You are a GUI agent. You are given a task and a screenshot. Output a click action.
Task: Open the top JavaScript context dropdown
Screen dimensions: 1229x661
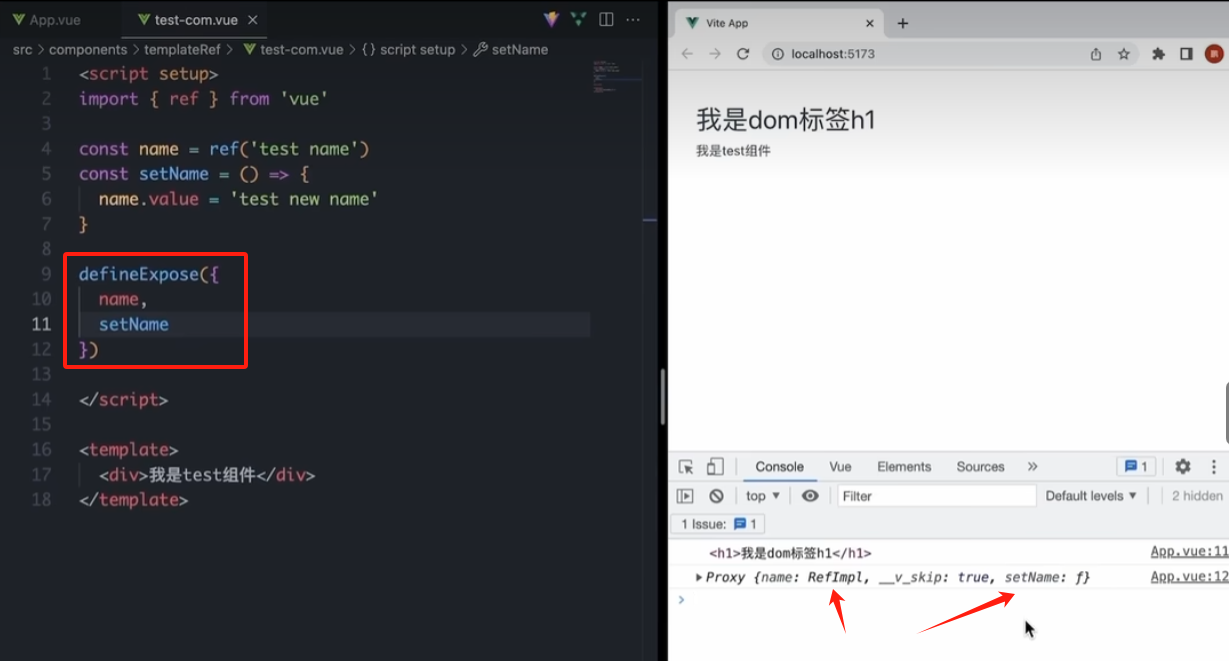pyautogui.click(x=762, y=496)
